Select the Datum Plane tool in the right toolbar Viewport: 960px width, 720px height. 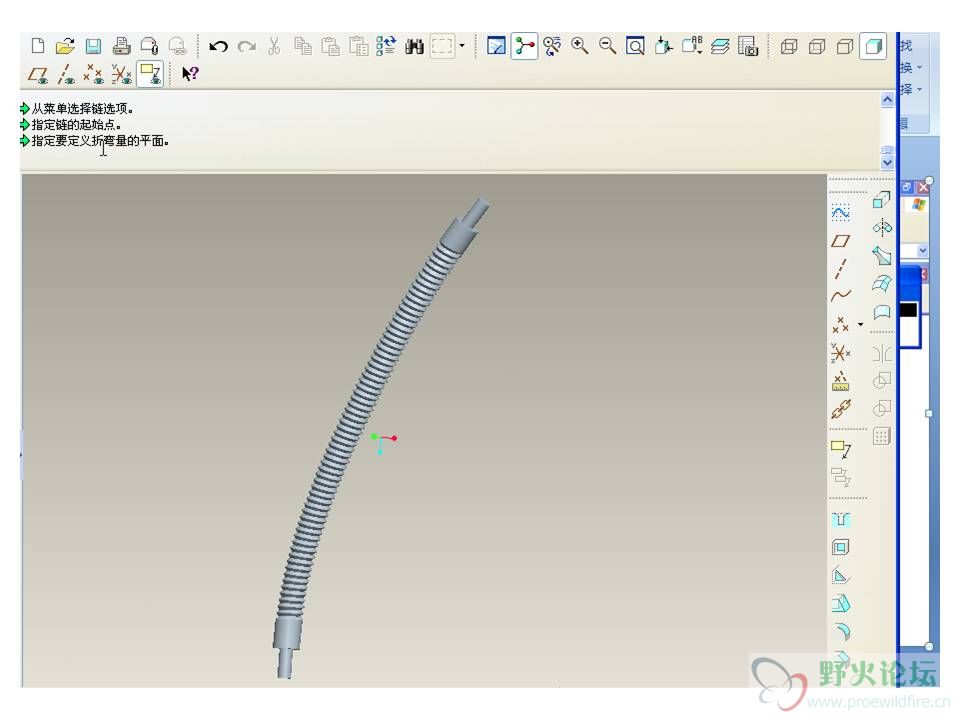[841, 241]
